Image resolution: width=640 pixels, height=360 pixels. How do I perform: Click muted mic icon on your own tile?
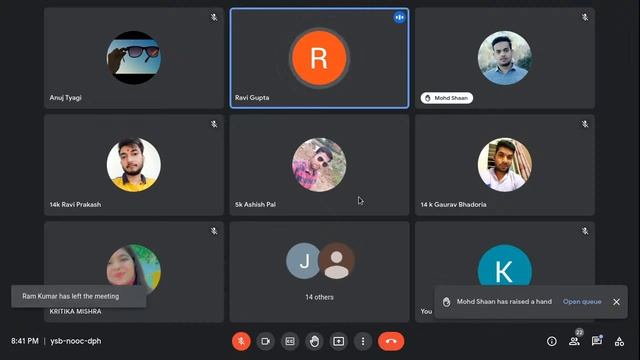coord(585,231)
